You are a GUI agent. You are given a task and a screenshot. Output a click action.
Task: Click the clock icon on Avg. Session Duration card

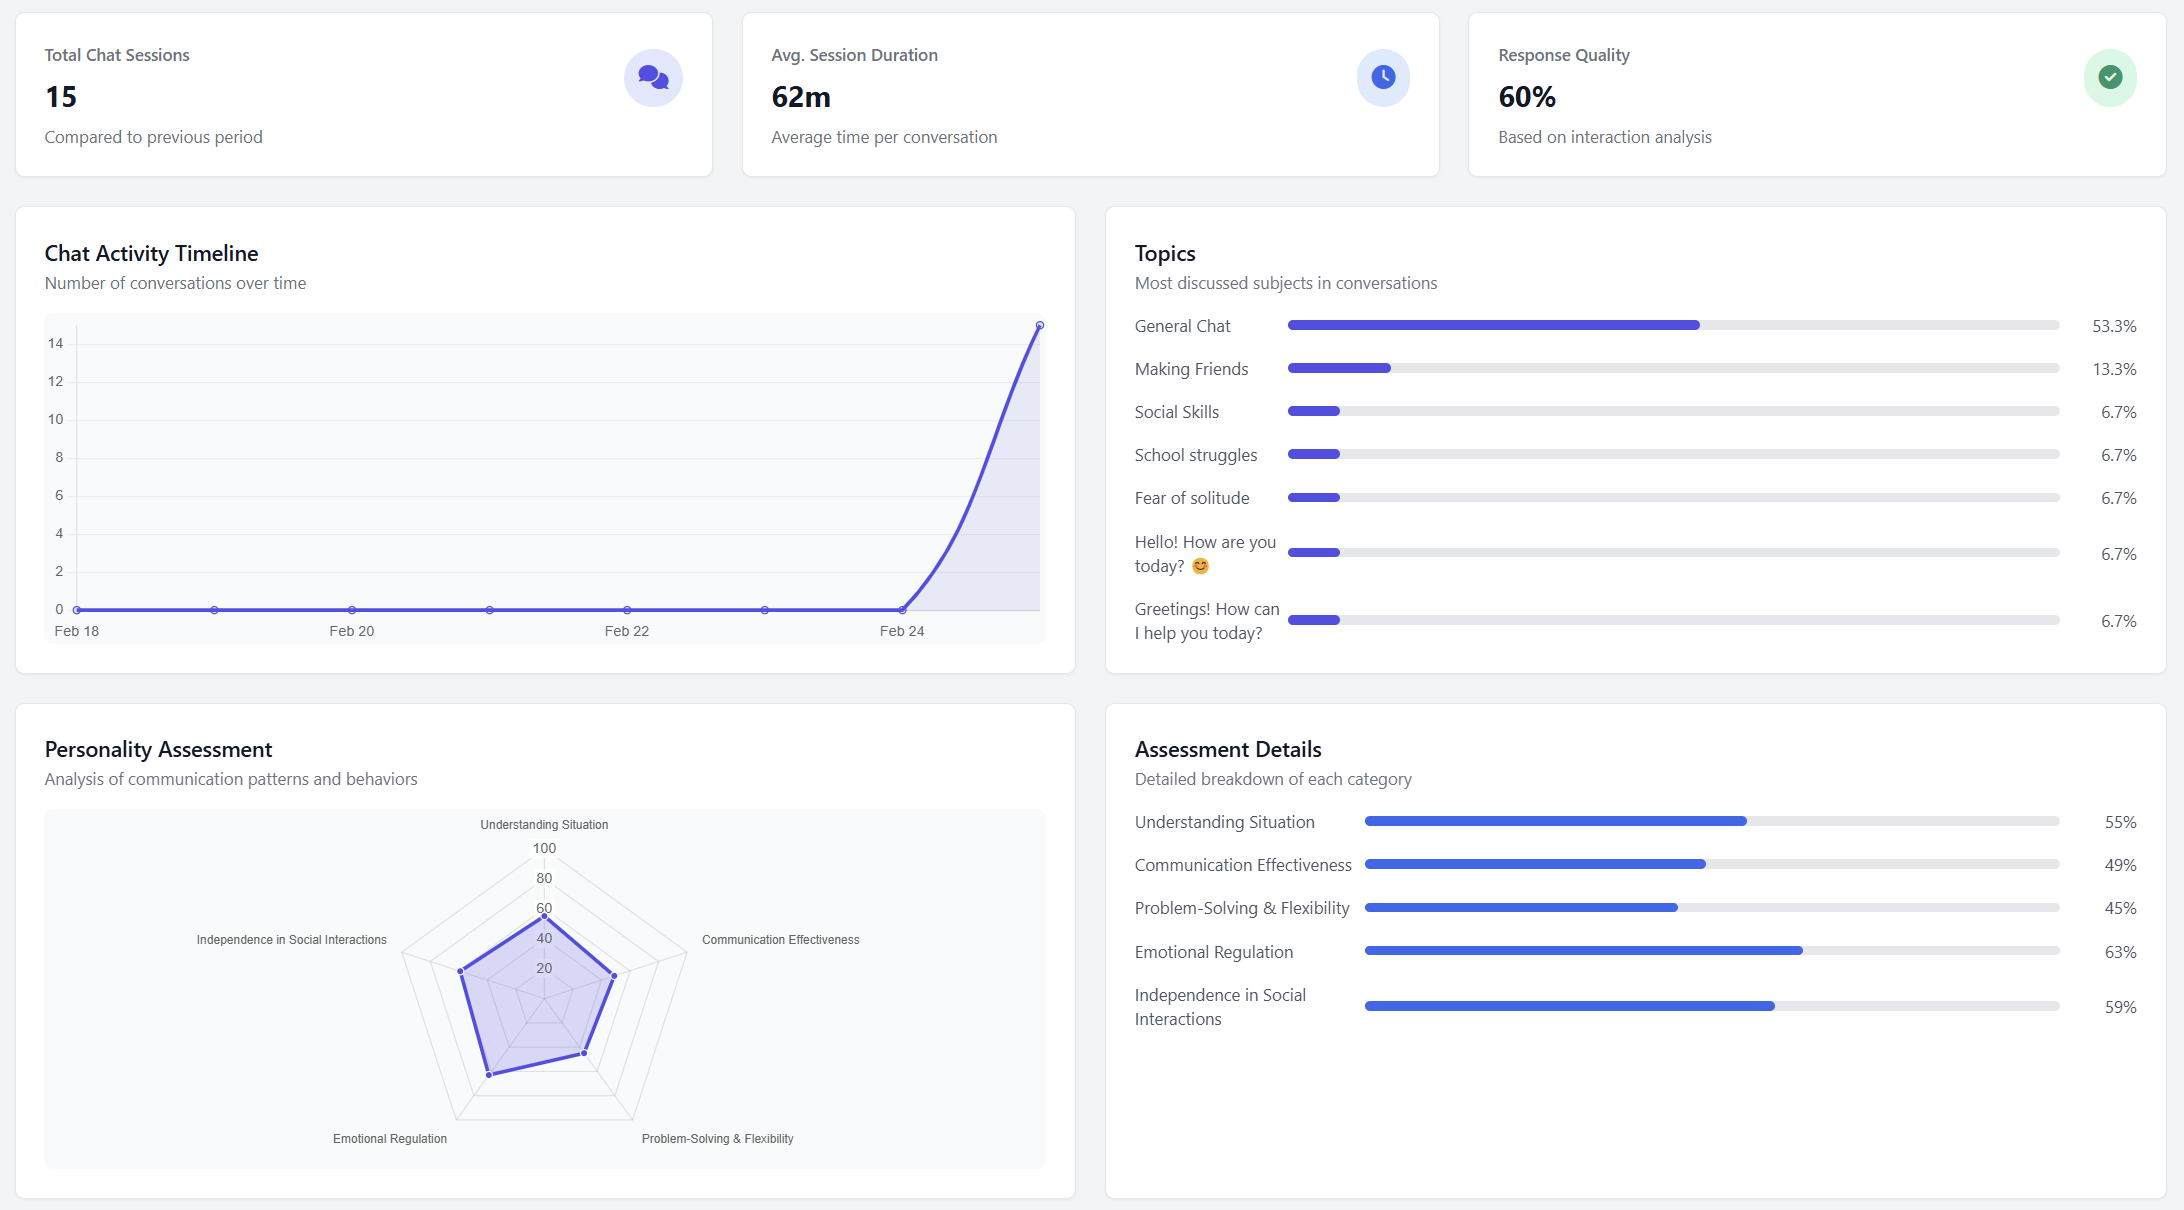1383,77
